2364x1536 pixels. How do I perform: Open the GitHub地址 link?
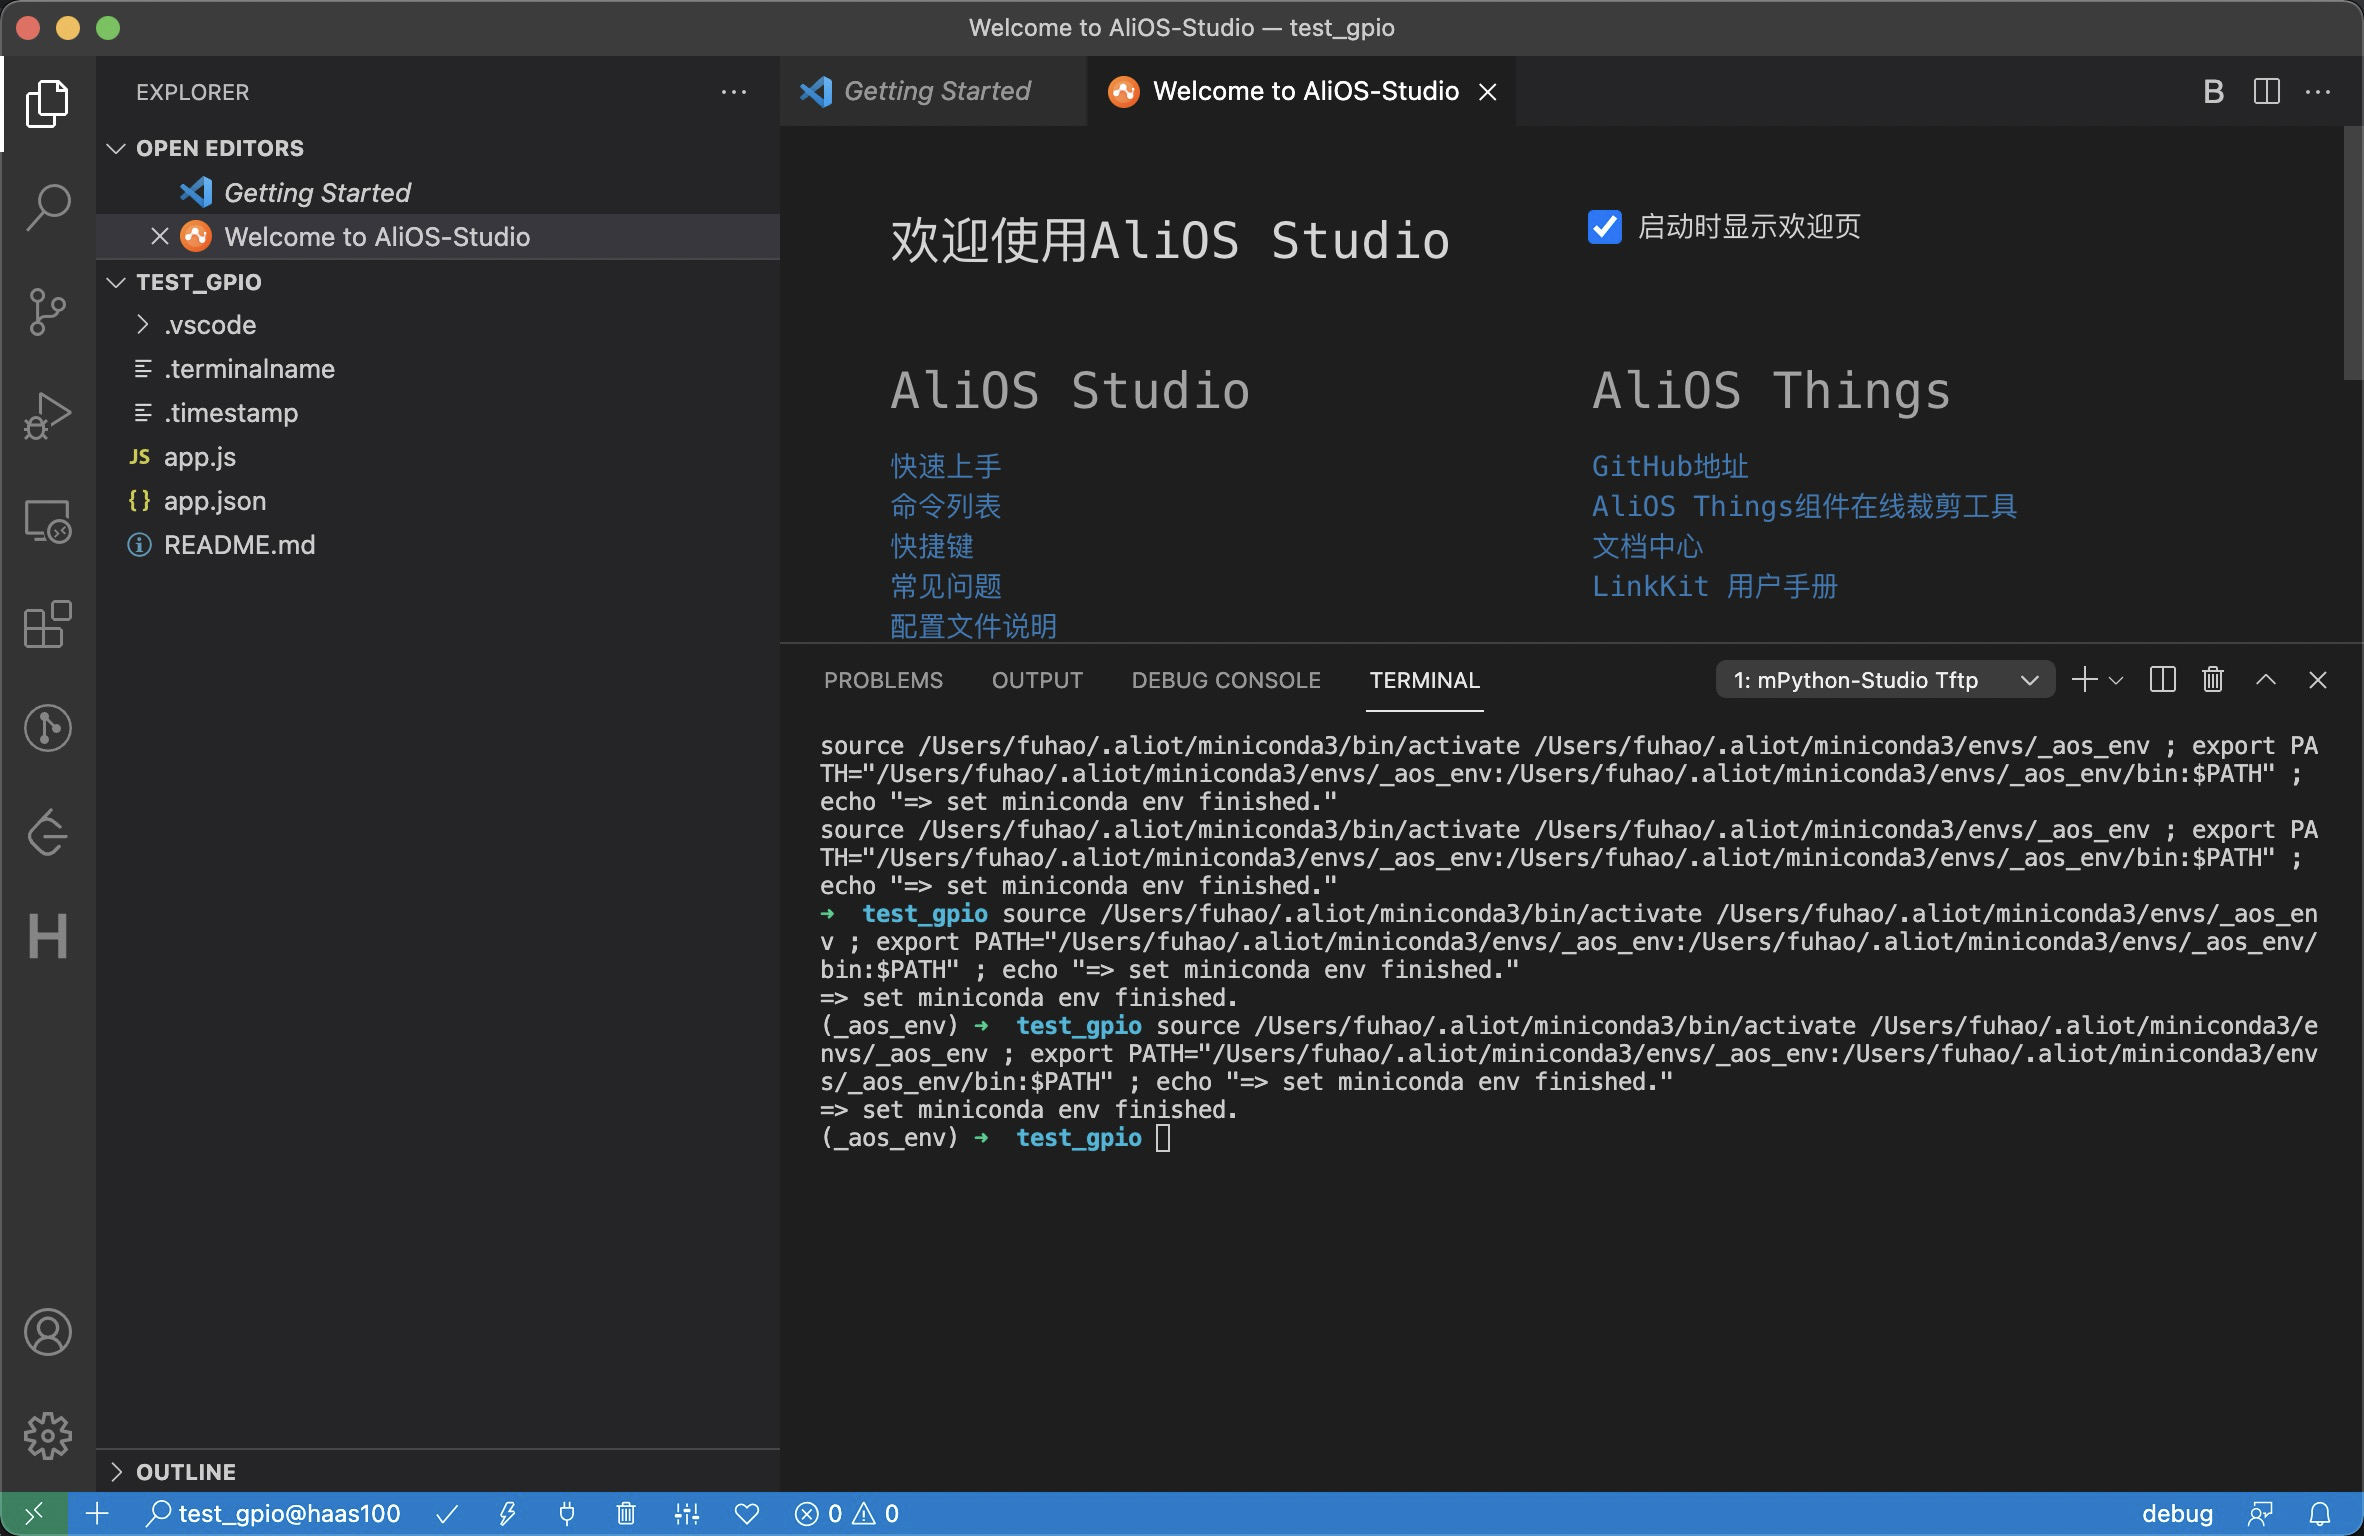tap(1670, 466)
